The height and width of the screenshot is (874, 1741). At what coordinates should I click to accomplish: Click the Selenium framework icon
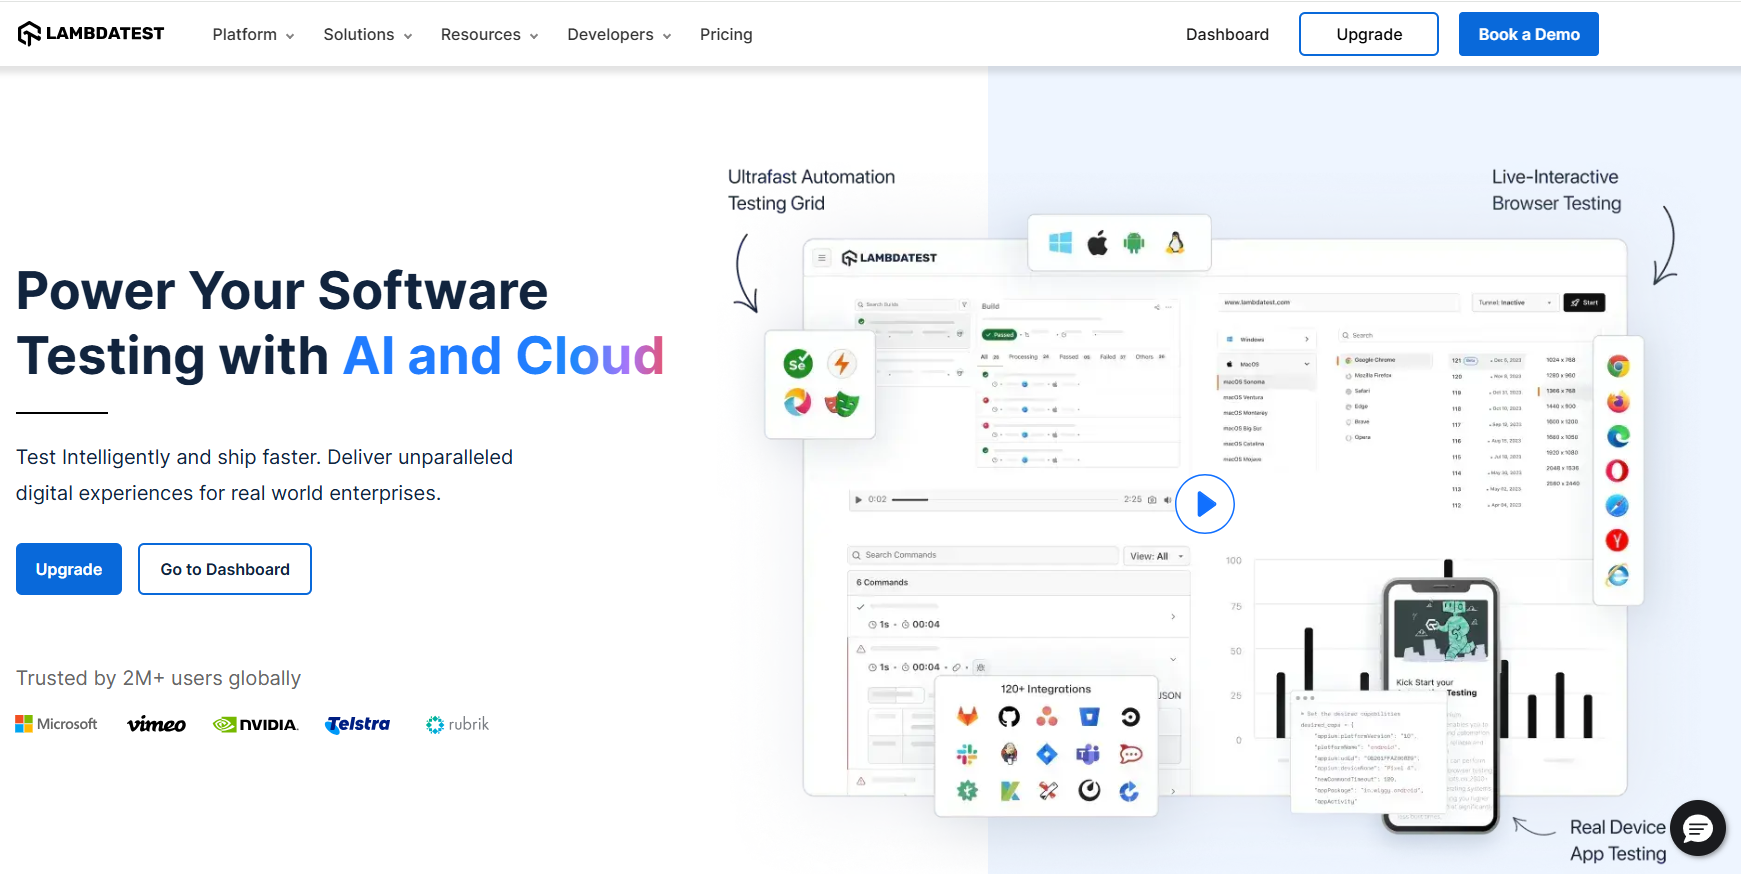pyautogui.click(x=798, y=364)
